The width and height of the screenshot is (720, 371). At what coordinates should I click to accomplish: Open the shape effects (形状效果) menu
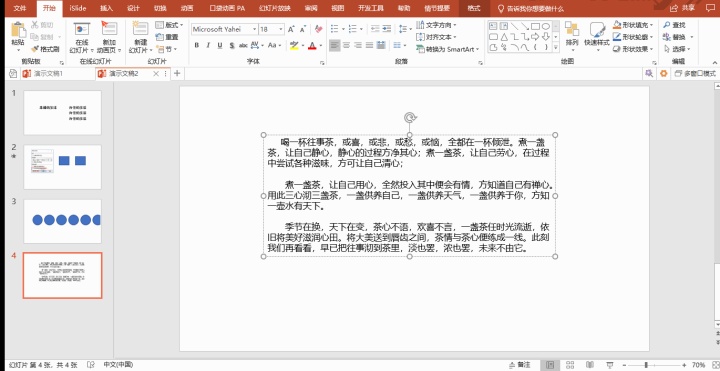click(633, 49)
